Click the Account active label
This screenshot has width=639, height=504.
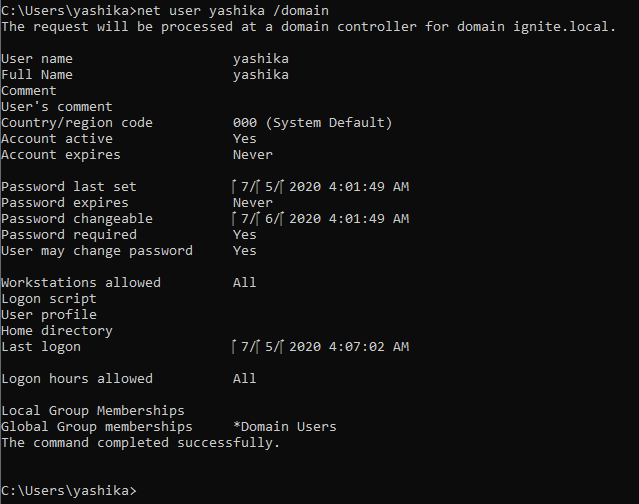[57, 139]
